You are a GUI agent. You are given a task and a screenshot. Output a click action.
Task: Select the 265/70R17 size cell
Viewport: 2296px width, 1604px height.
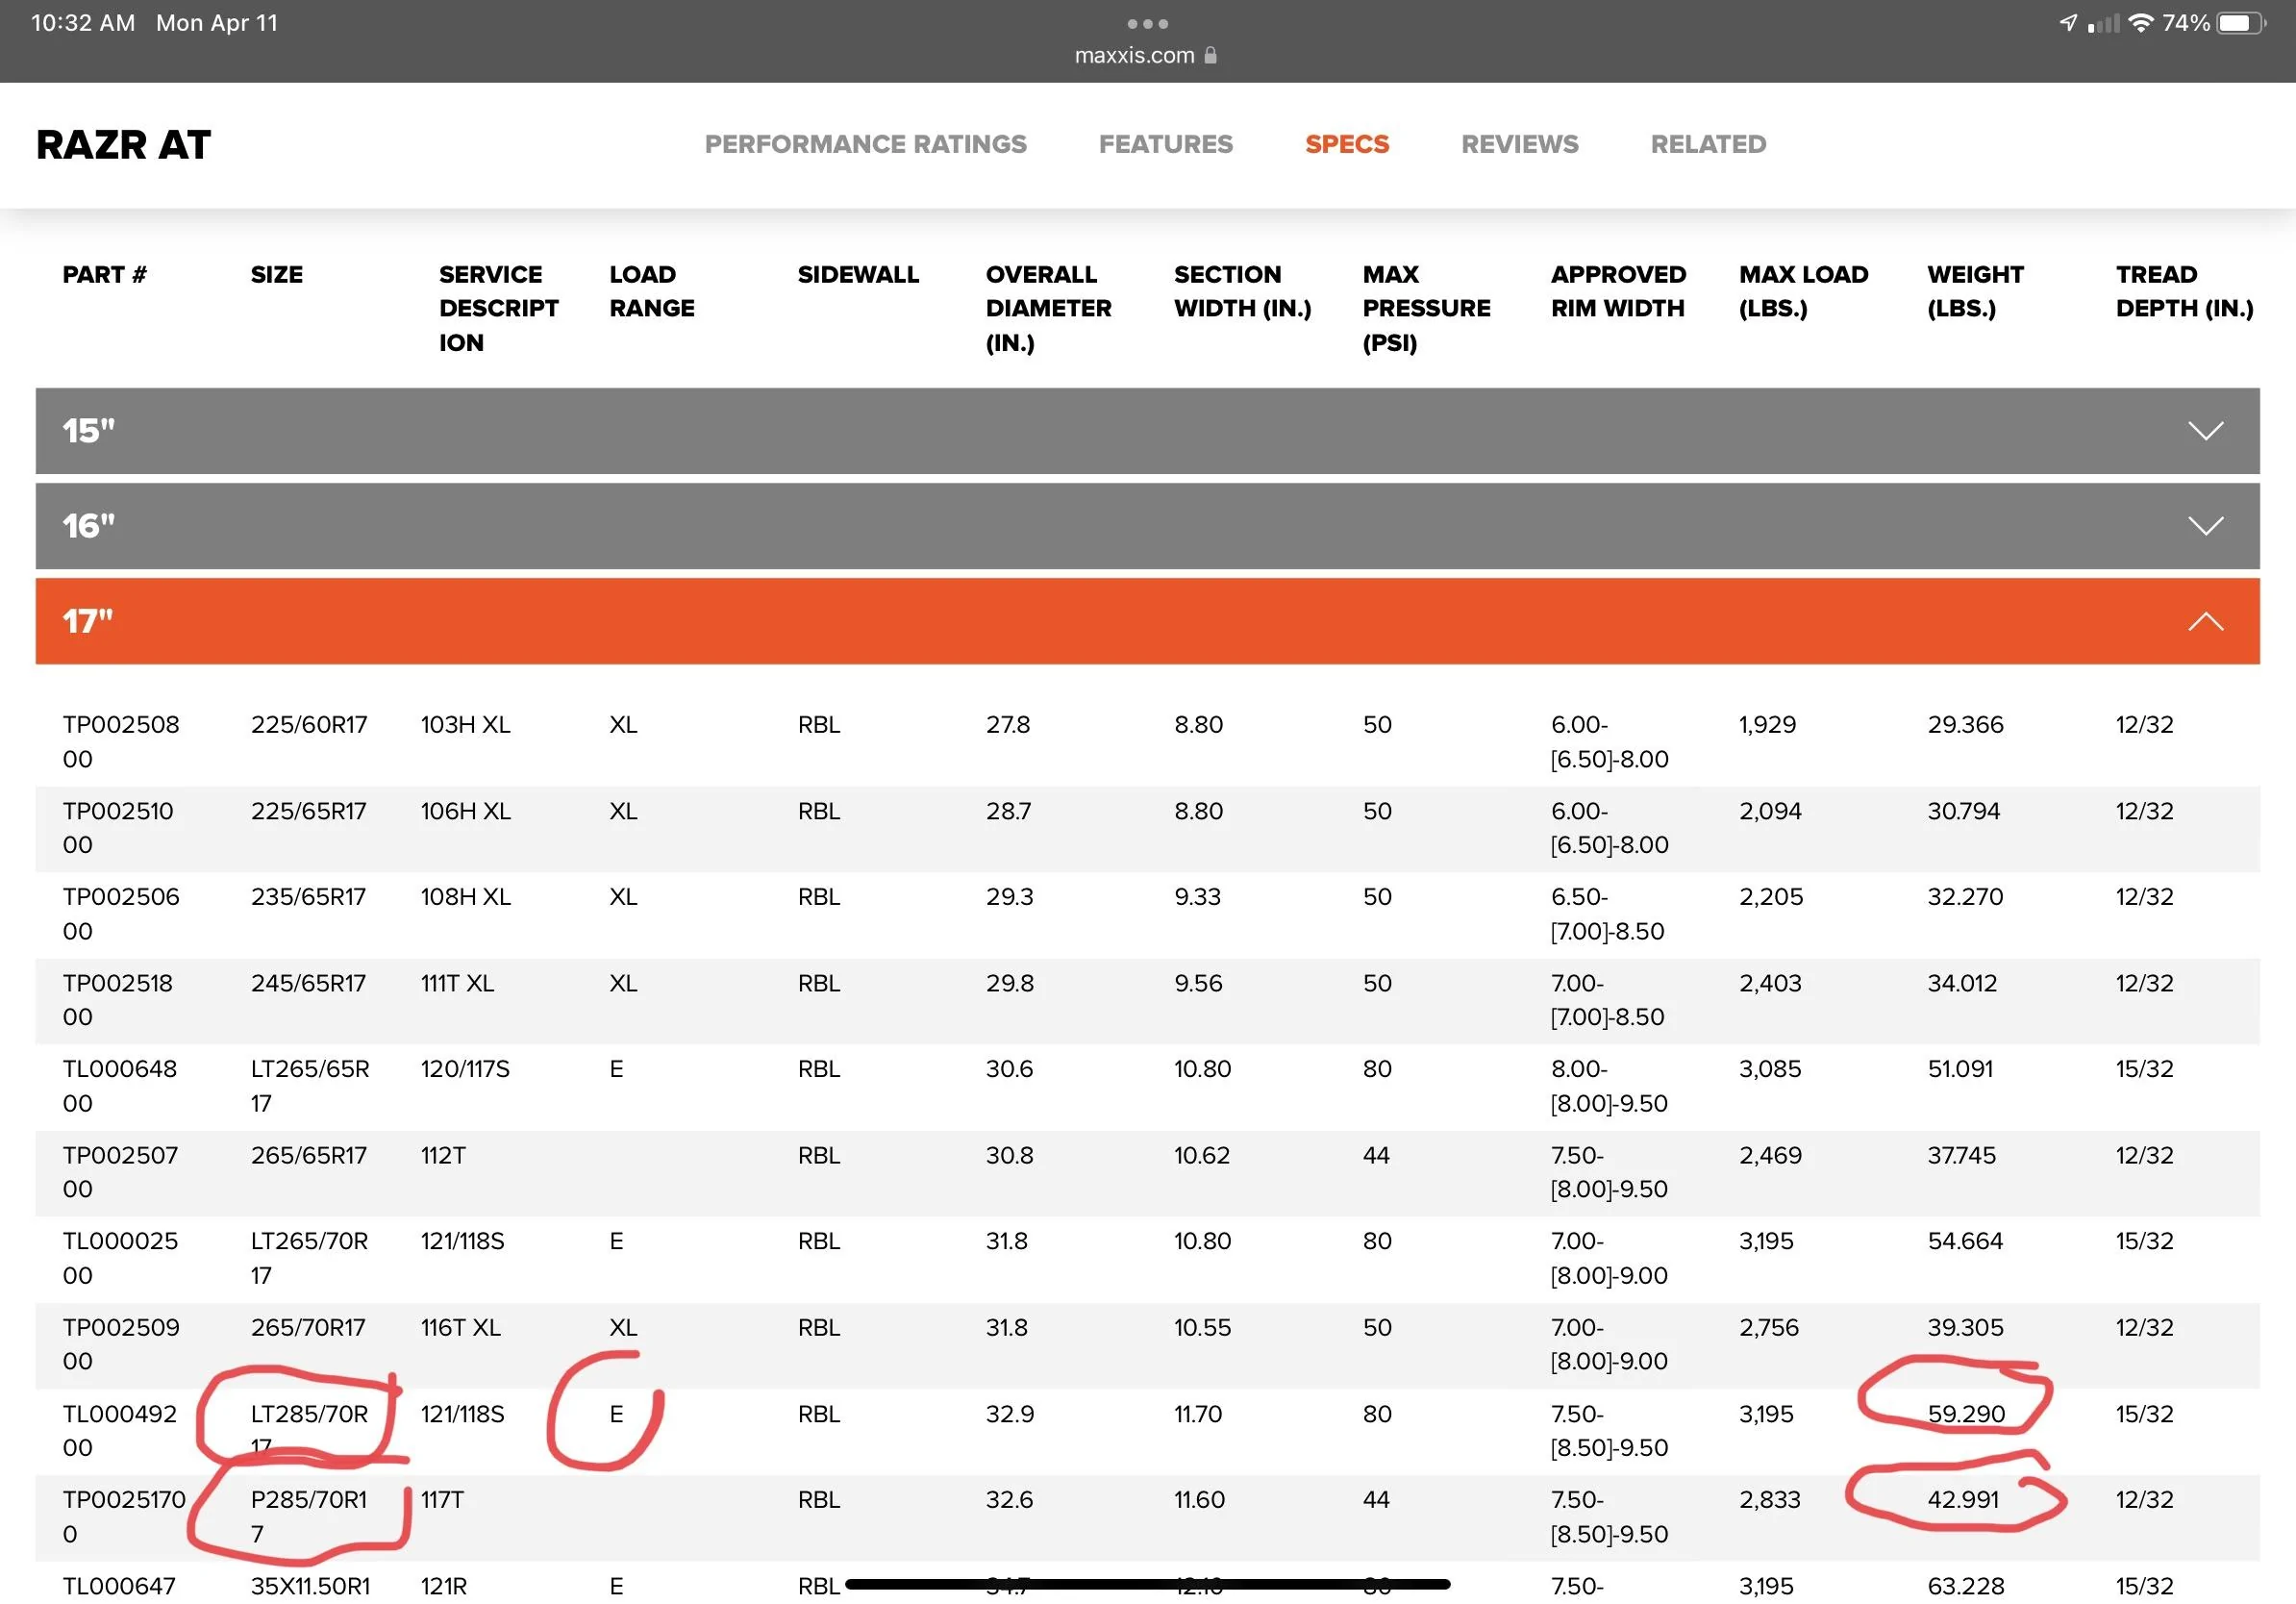[308, 1327]
